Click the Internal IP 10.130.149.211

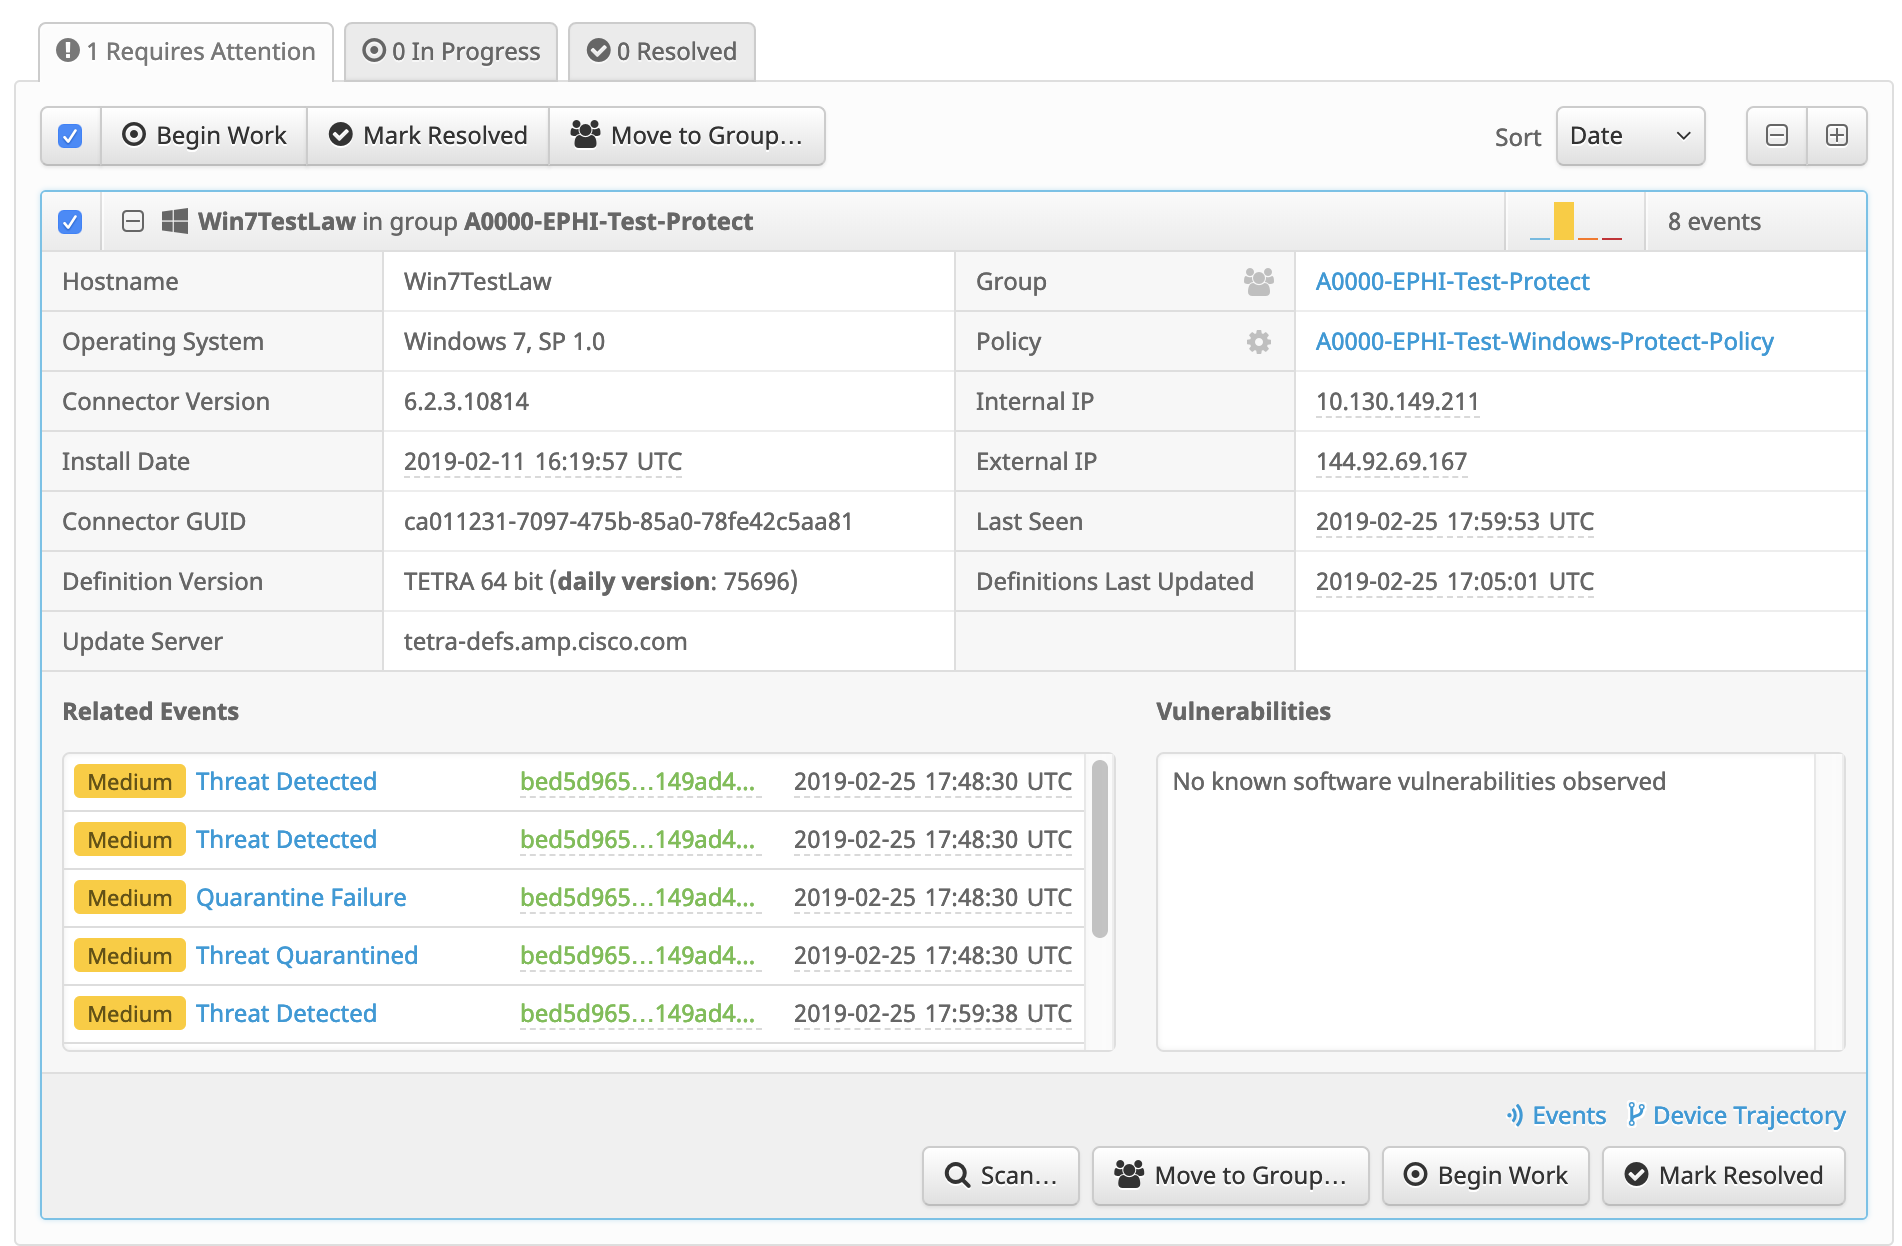1397,402
